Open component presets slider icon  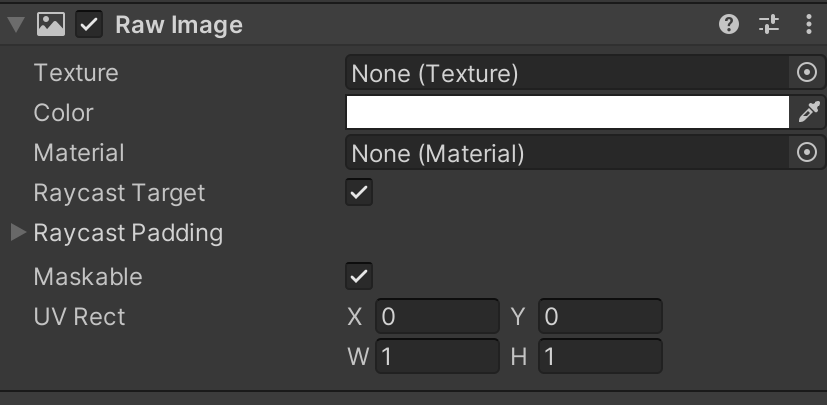pyautogui.click(x=769, y=25)
